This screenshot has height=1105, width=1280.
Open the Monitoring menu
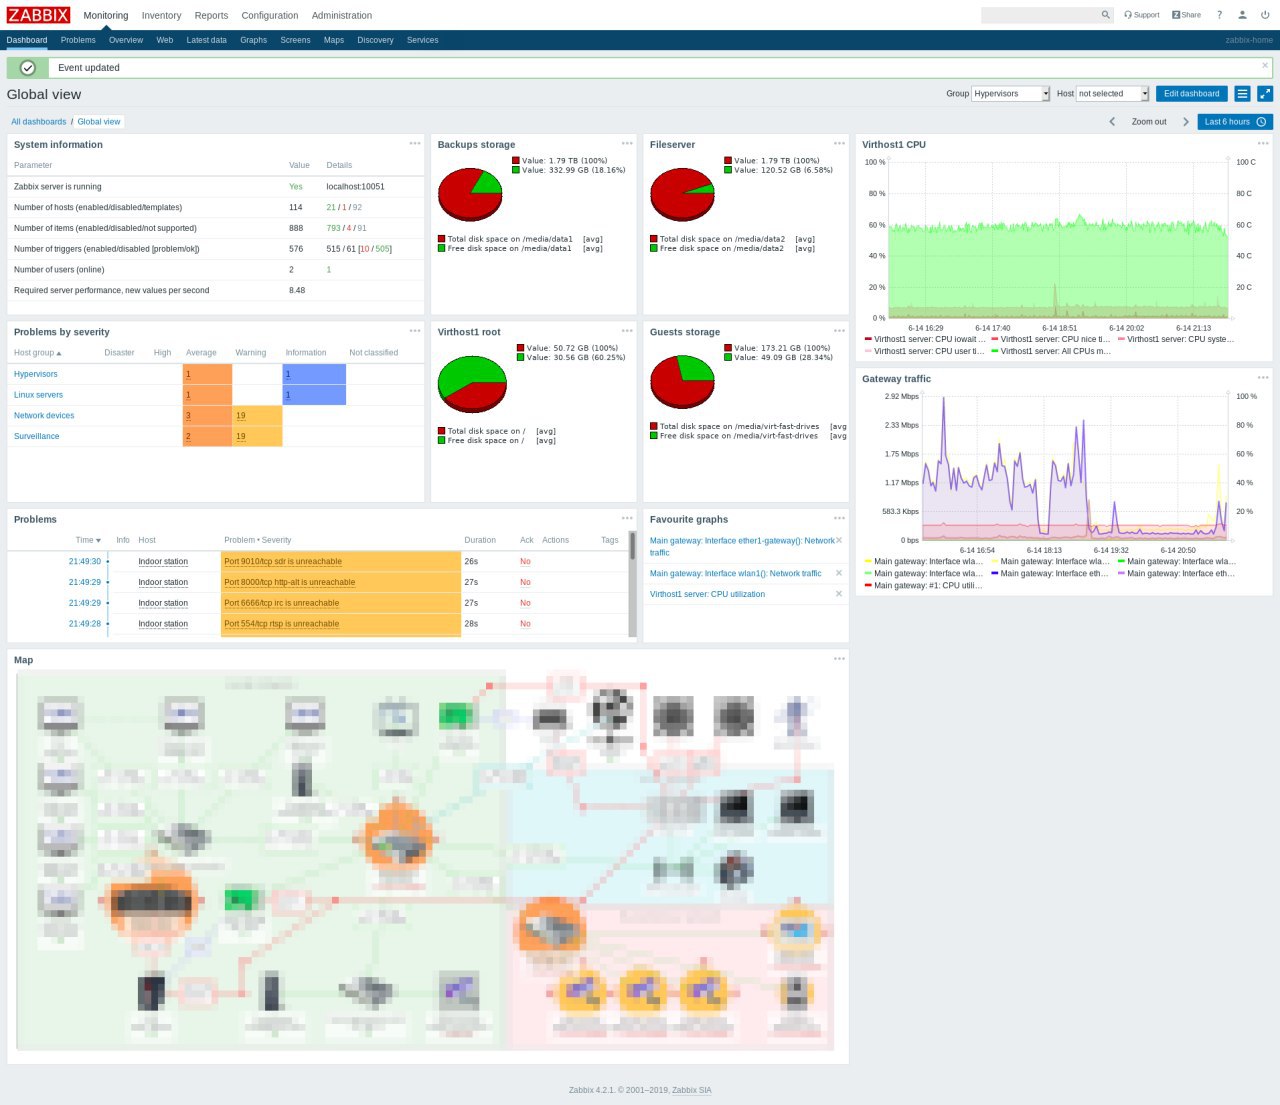pos(106,16)
